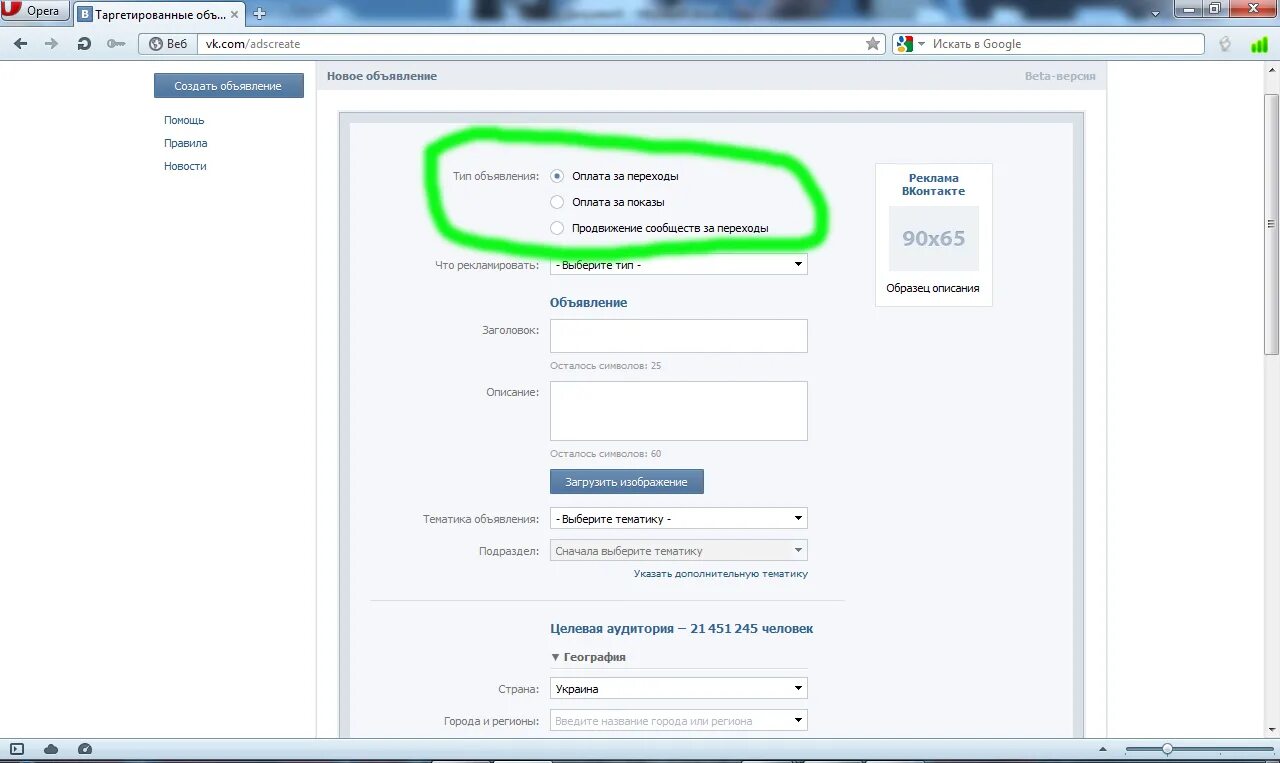Collapse the География section

click(x=588, y=657)
